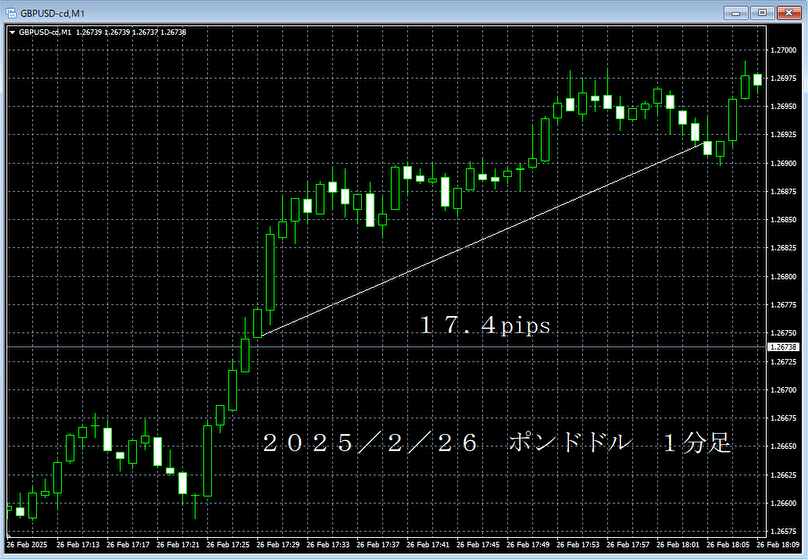Screen dimensions: 808x560
Task: Click the 26 Feb 17:49 time label
Action: click(528, 545)
